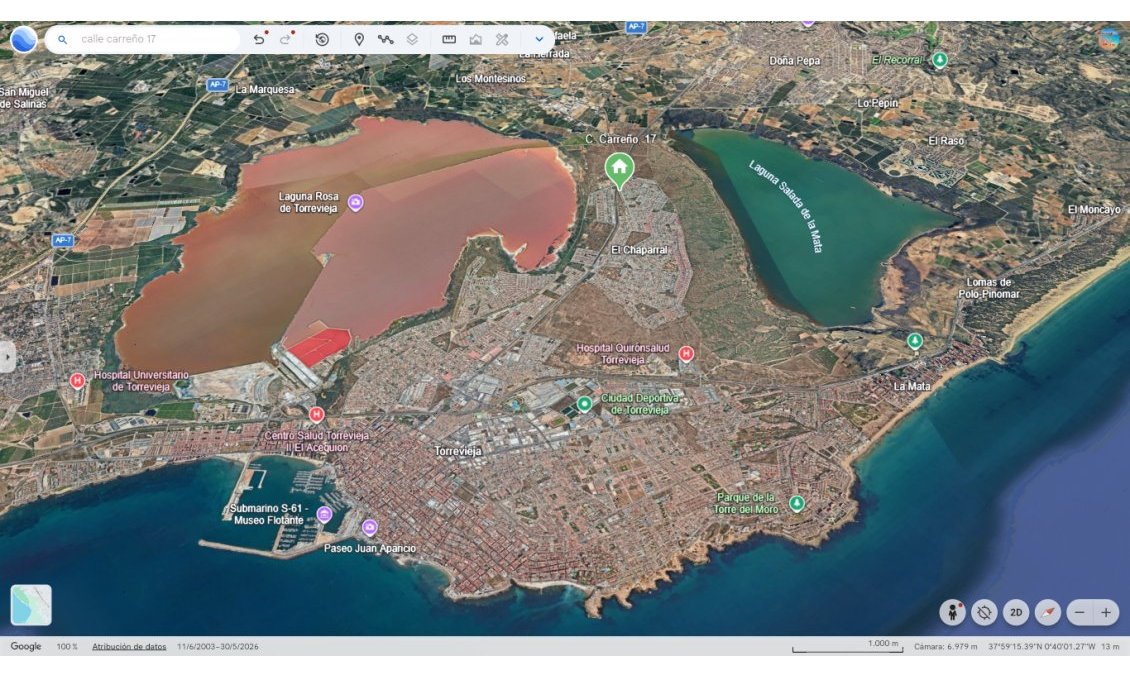Click the 1.000 m scale bar
This screenshot has height=678, width=1130.
tap(848, 646)
